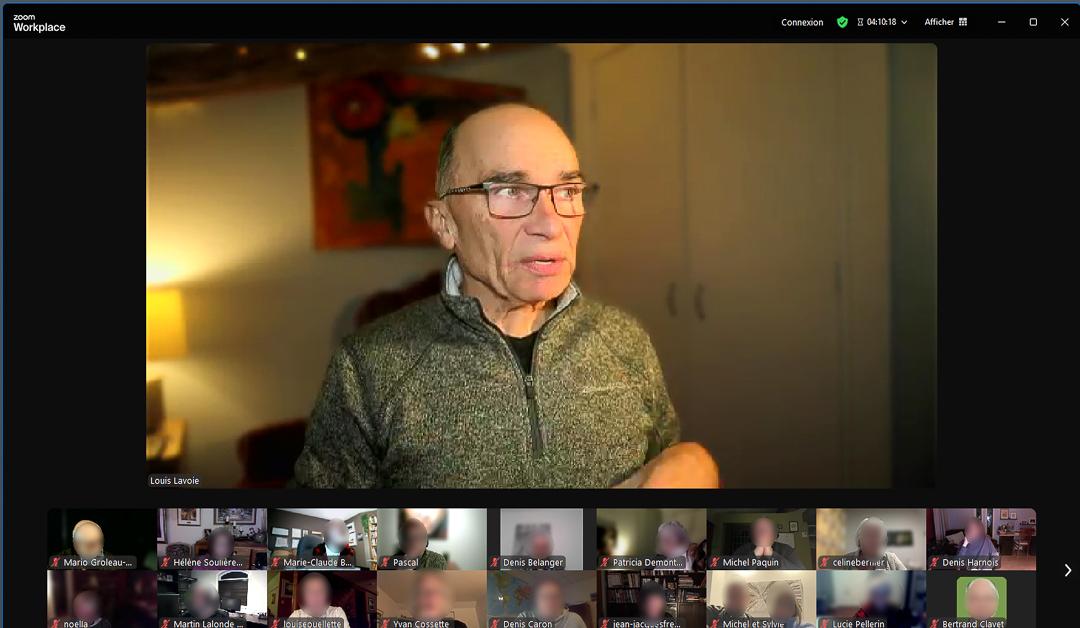1080x628 pixels.
Task: Click the hourglass meeting timer icon
Action: pyautogui.click(x=860, y=22)
